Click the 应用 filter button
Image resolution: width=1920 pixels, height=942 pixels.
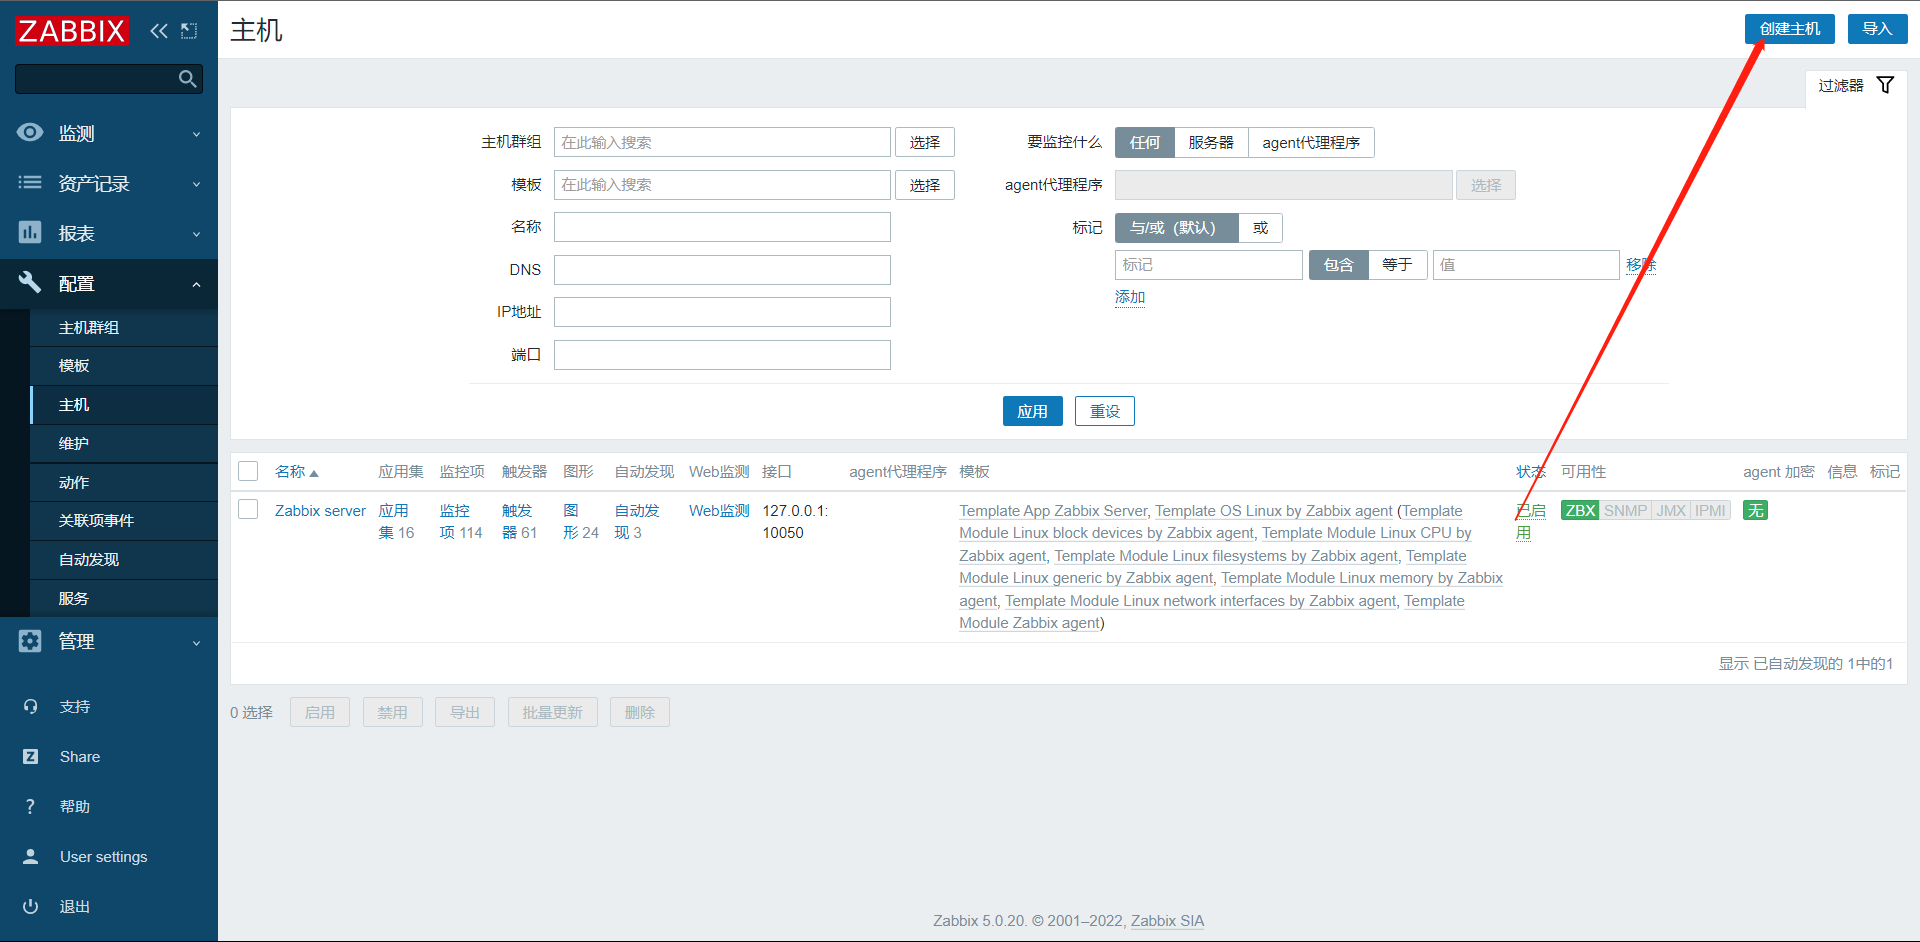[x=1033, y=411]
